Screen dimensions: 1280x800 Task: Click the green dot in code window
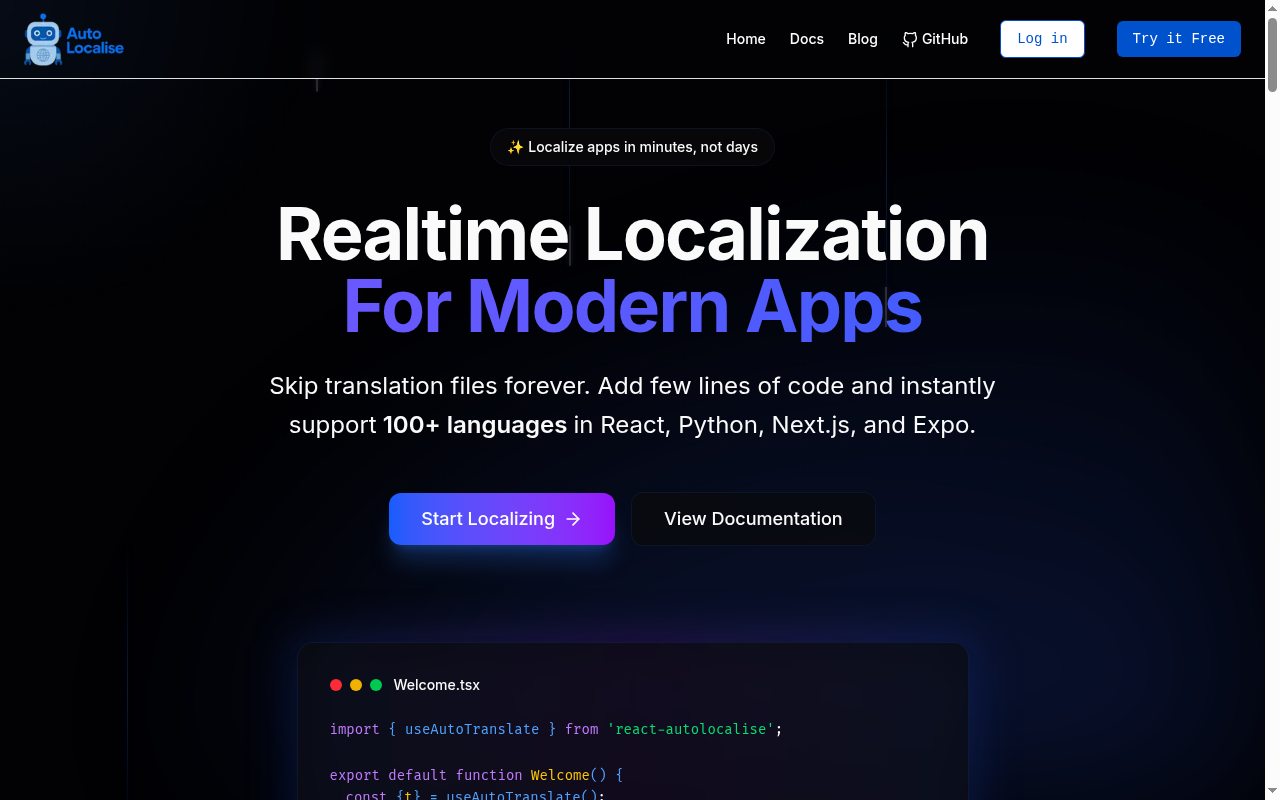point(376,685)
